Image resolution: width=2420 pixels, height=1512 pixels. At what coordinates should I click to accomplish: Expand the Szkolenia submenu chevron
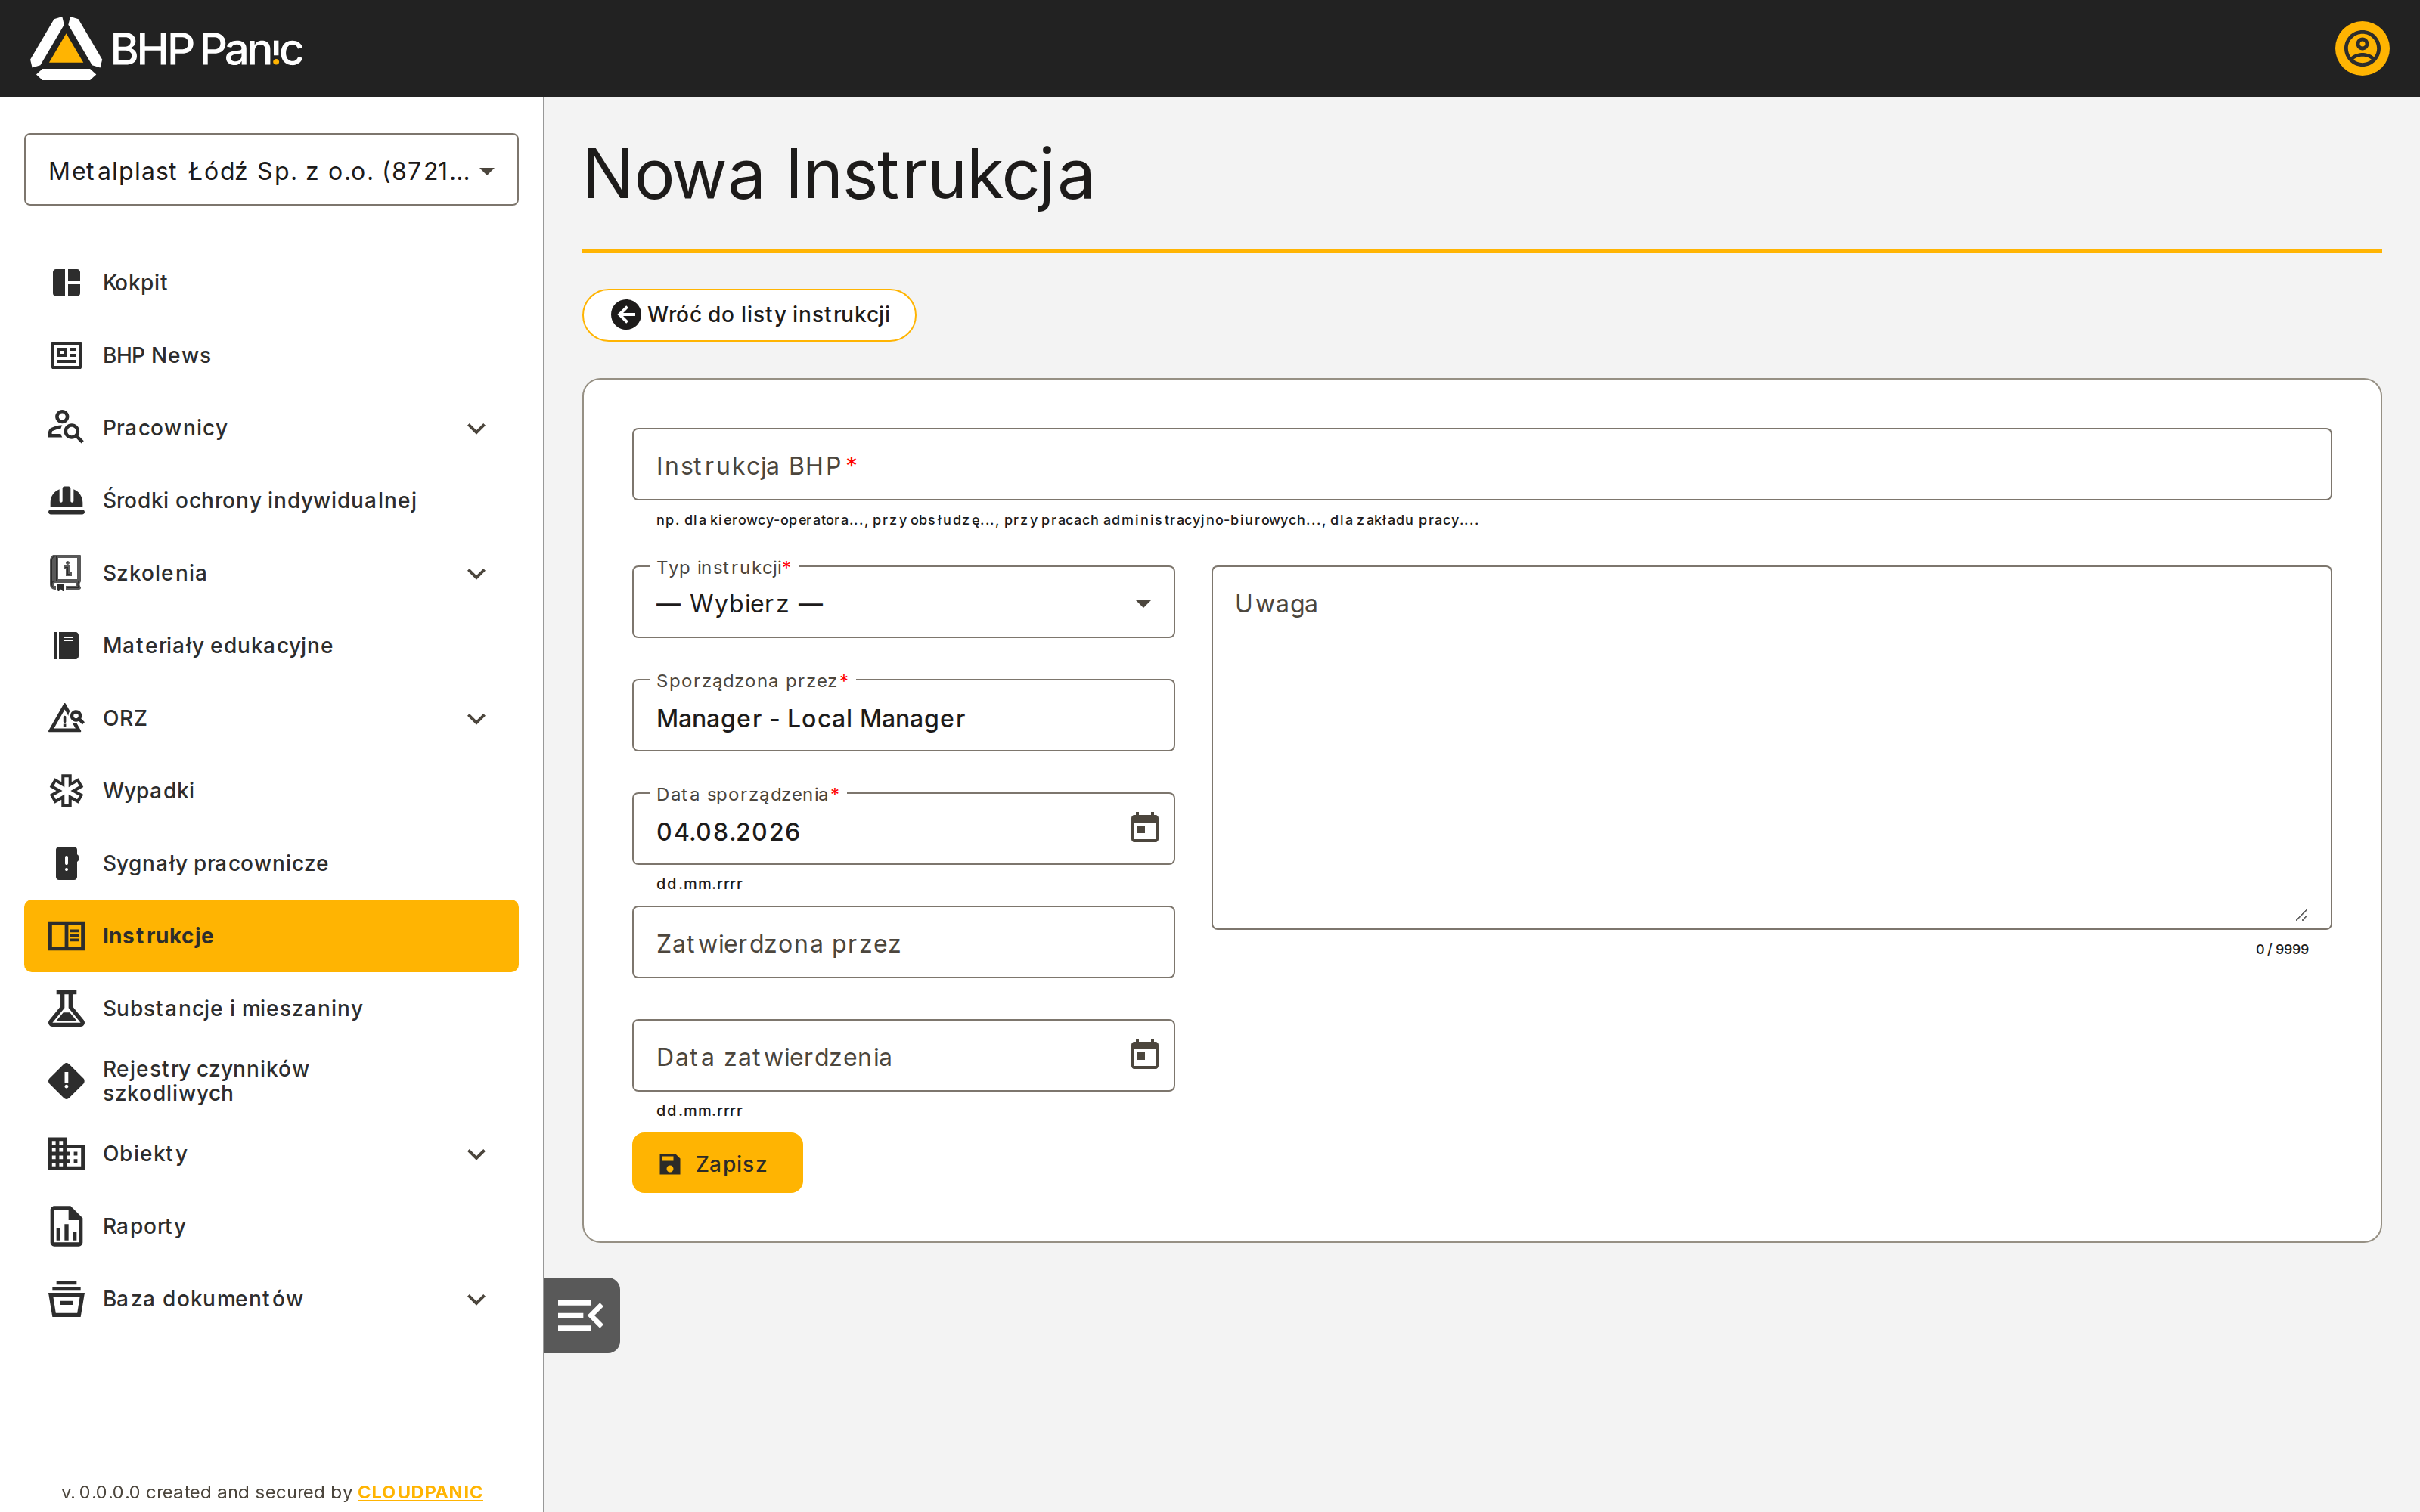(x=477, y=573)
